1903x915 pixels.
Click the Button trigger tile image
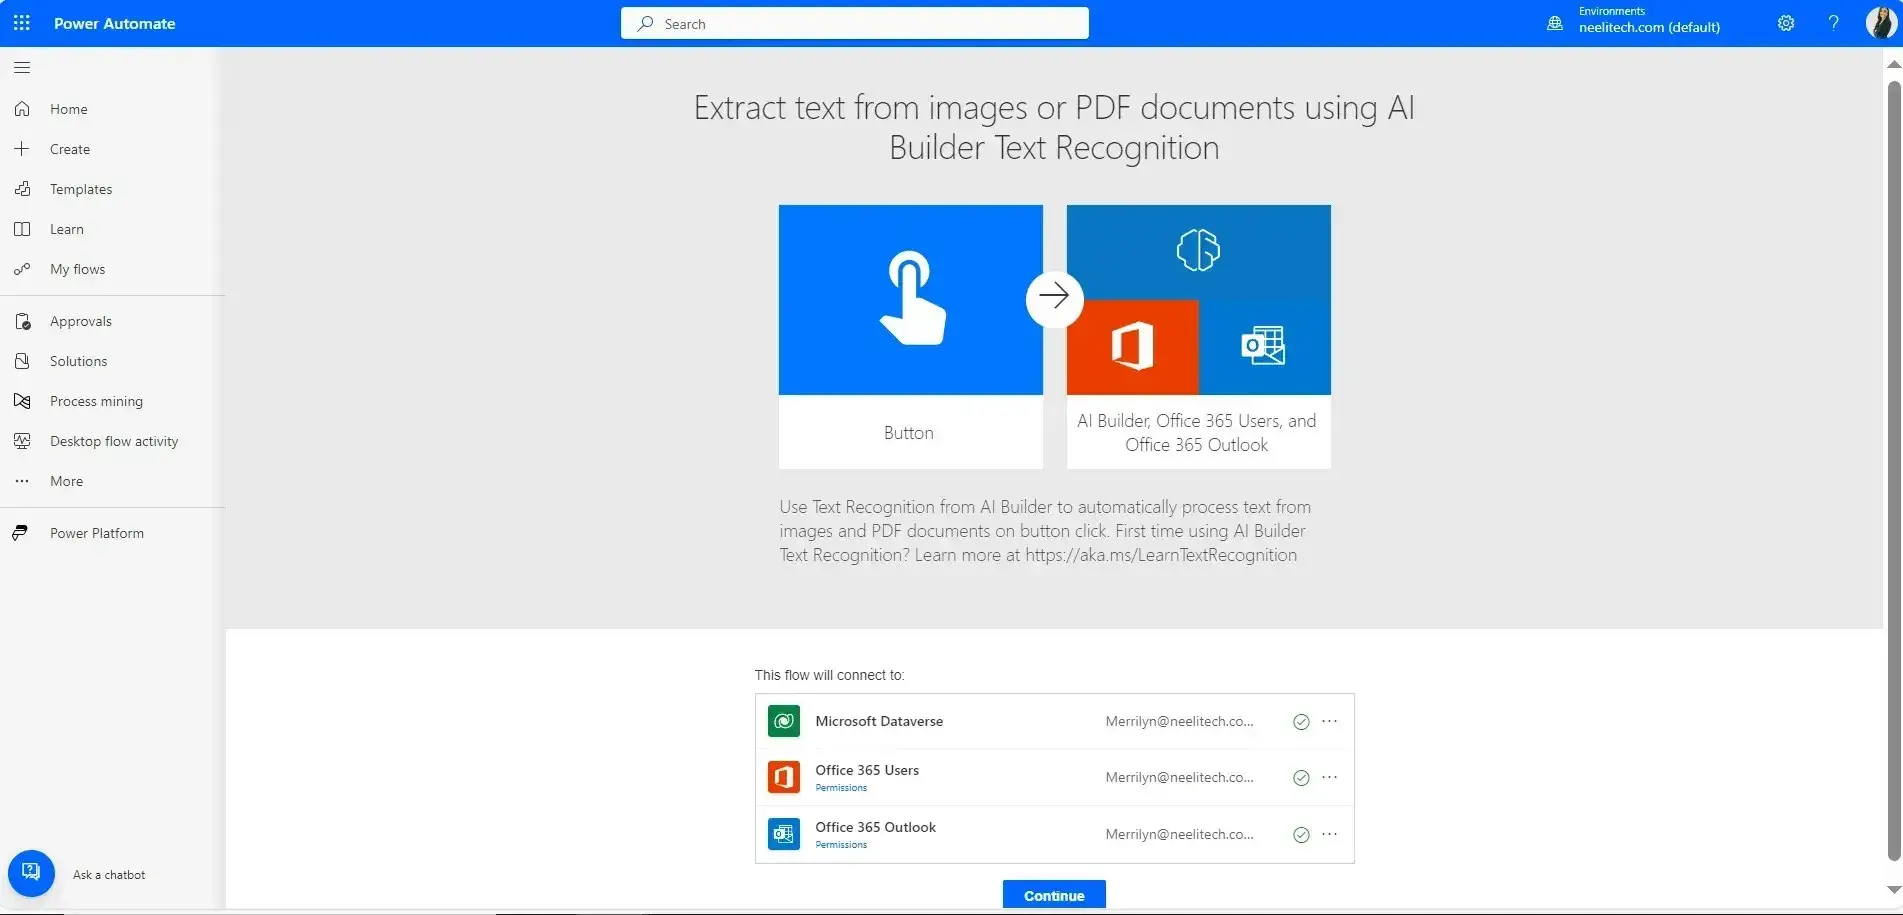click(910, 300)
